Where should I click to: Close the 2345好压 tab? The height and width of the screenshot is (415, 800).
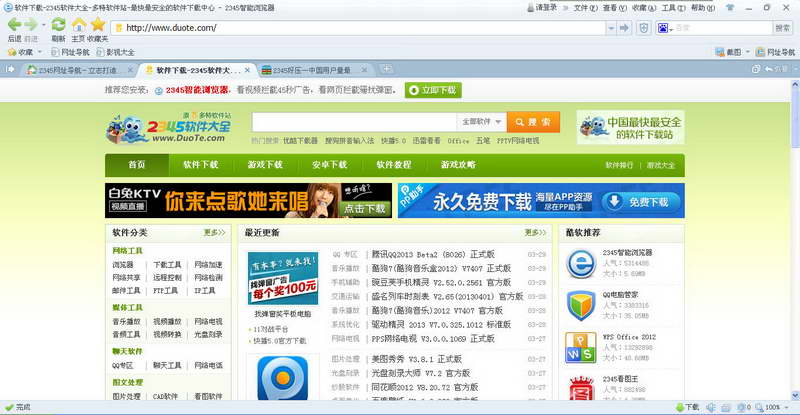click(x=364, y=70)
